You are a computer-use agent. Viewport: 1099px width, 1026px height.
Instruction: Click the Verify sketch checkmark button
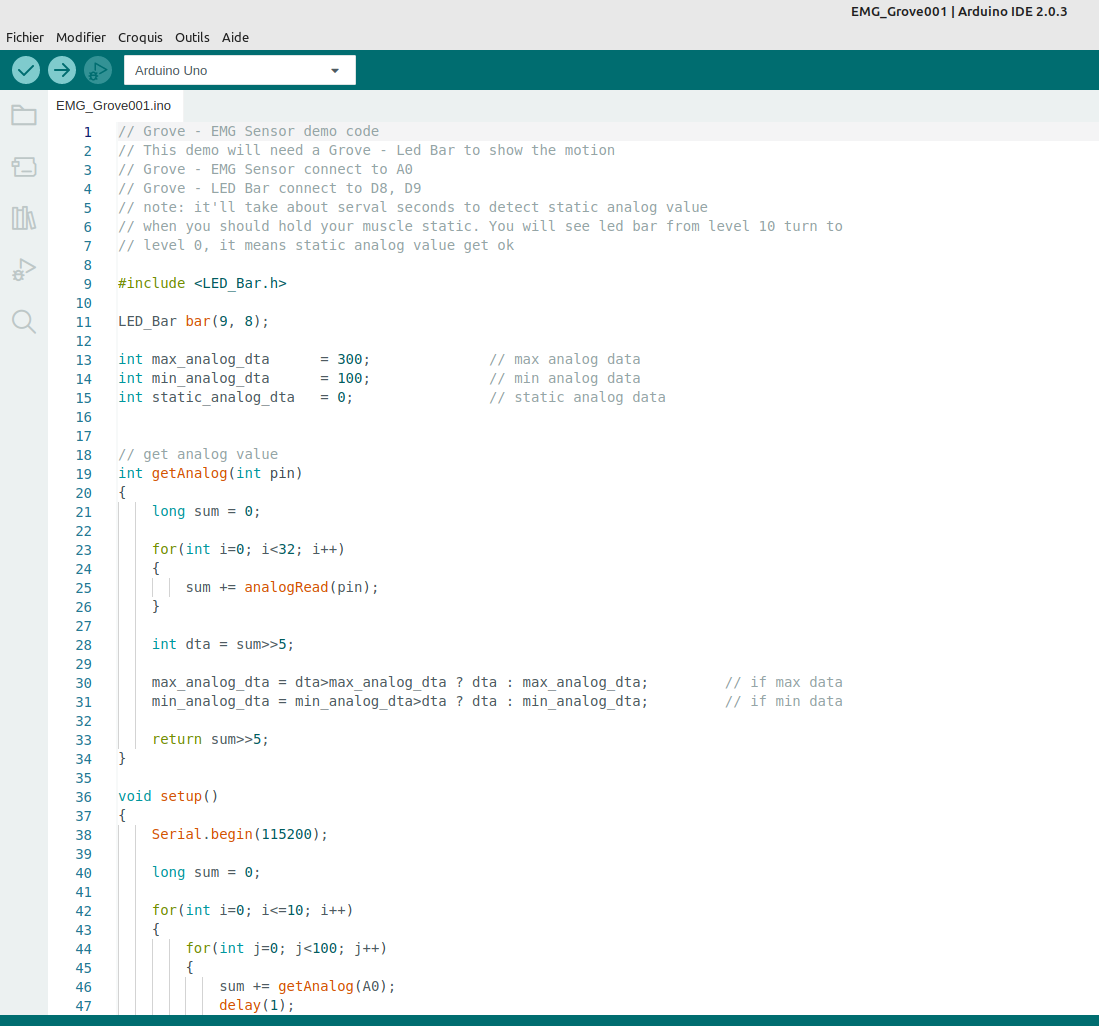(x=26, y=70)
